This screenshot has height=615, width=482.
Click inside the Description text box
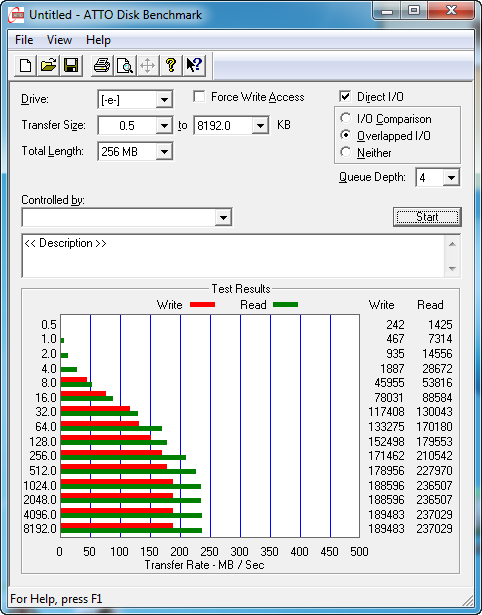tap(234, 256)
